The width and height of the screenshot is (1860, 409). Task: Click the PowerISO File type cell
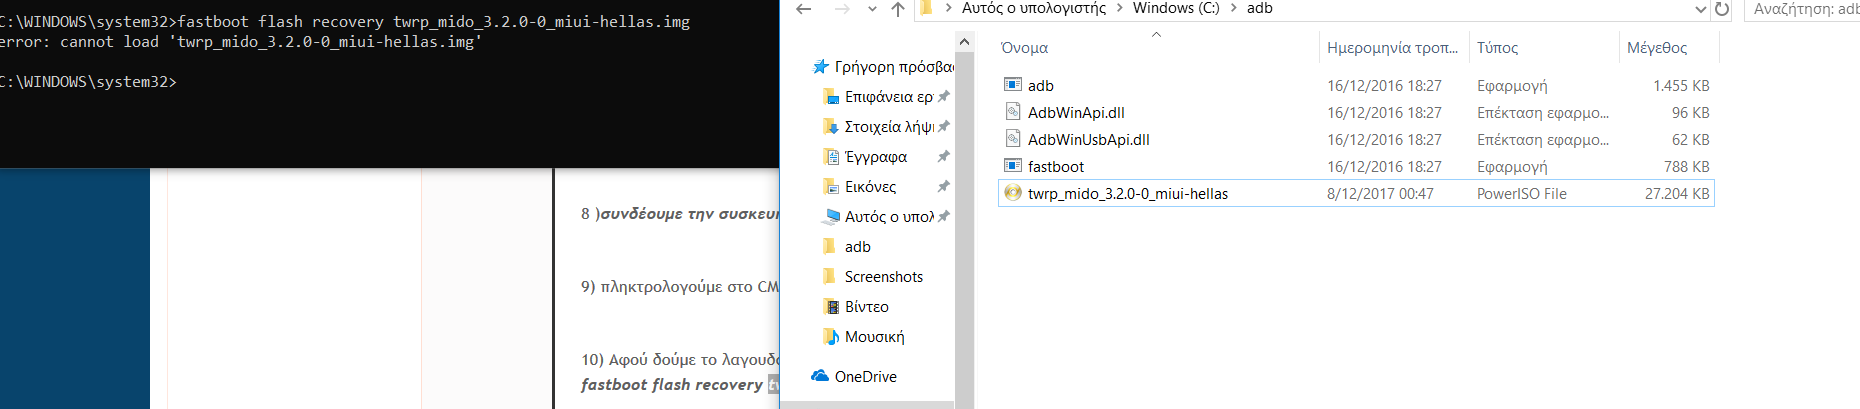coord(1522,194)
